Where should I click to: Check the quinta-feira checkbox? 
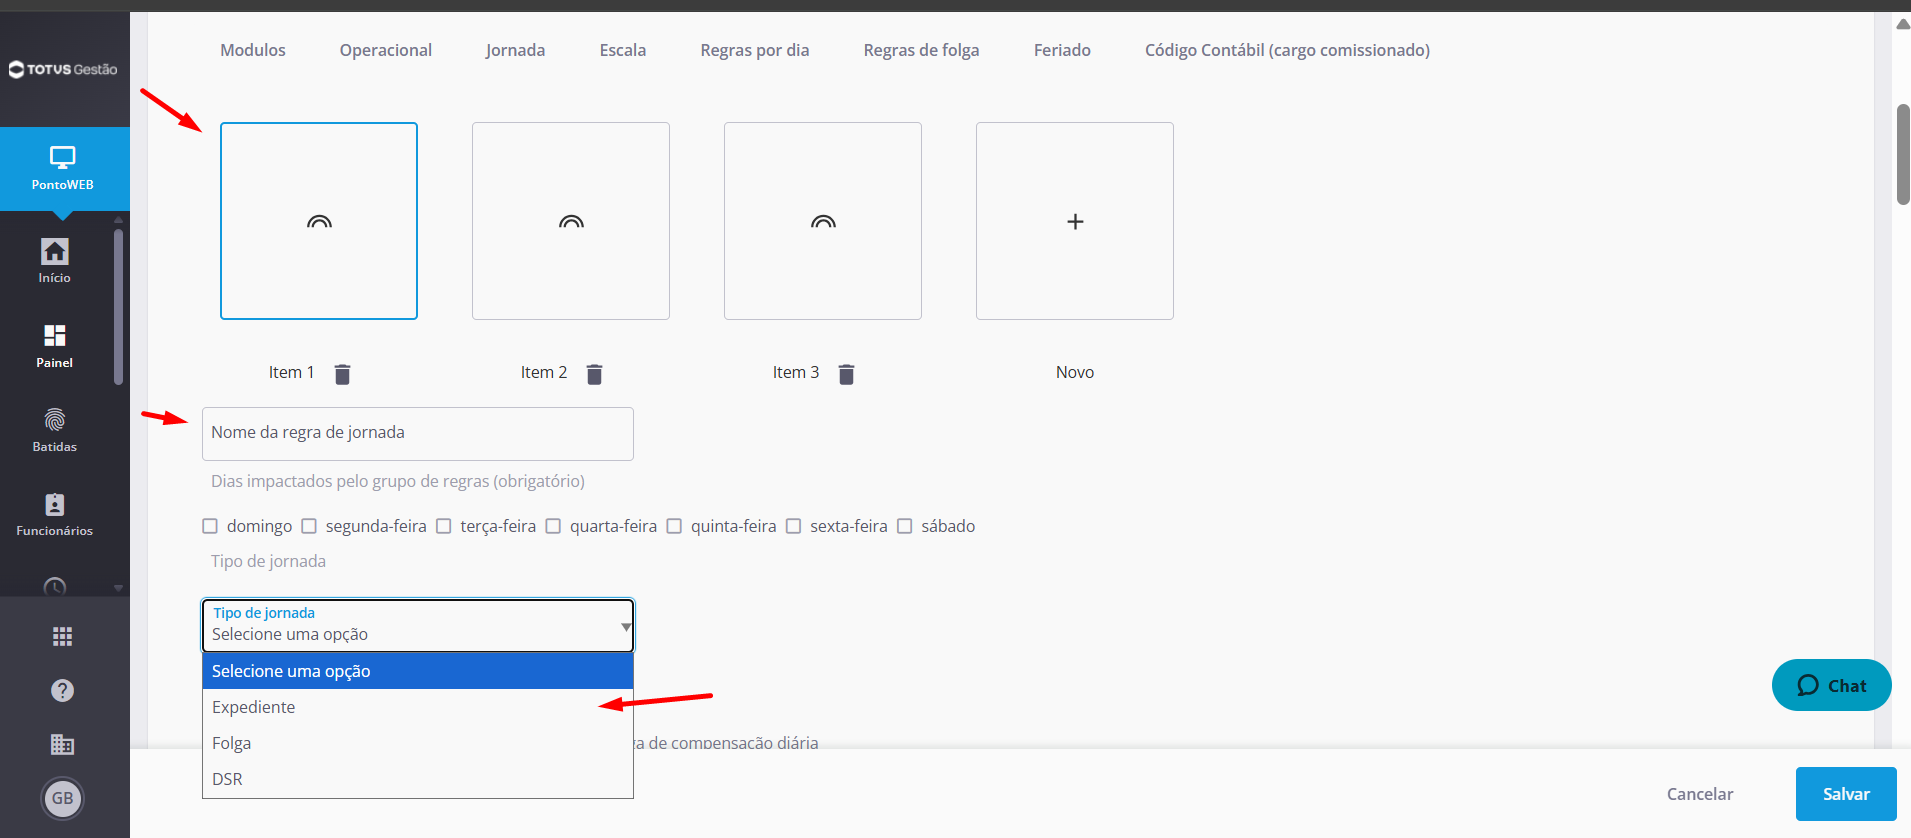click(674, 526)
